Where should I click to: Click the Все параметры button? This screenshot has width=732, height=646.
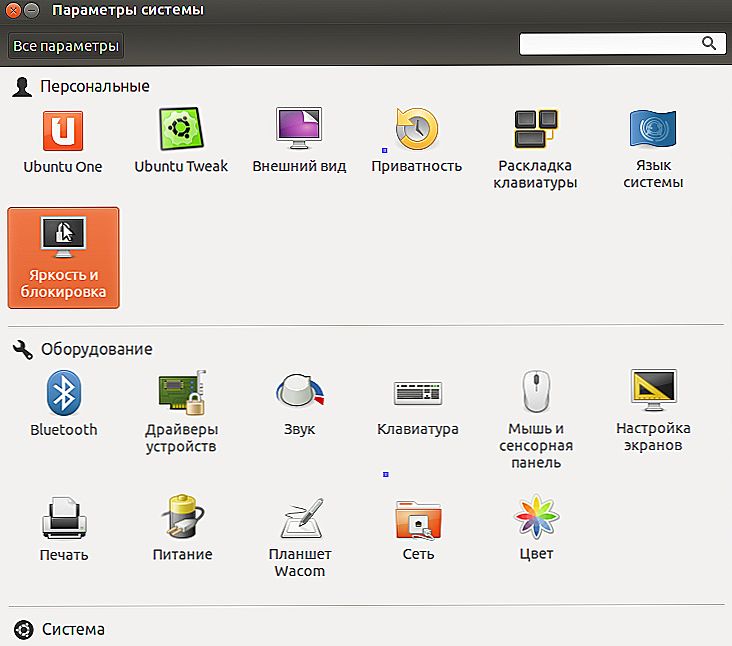point(66,46)
